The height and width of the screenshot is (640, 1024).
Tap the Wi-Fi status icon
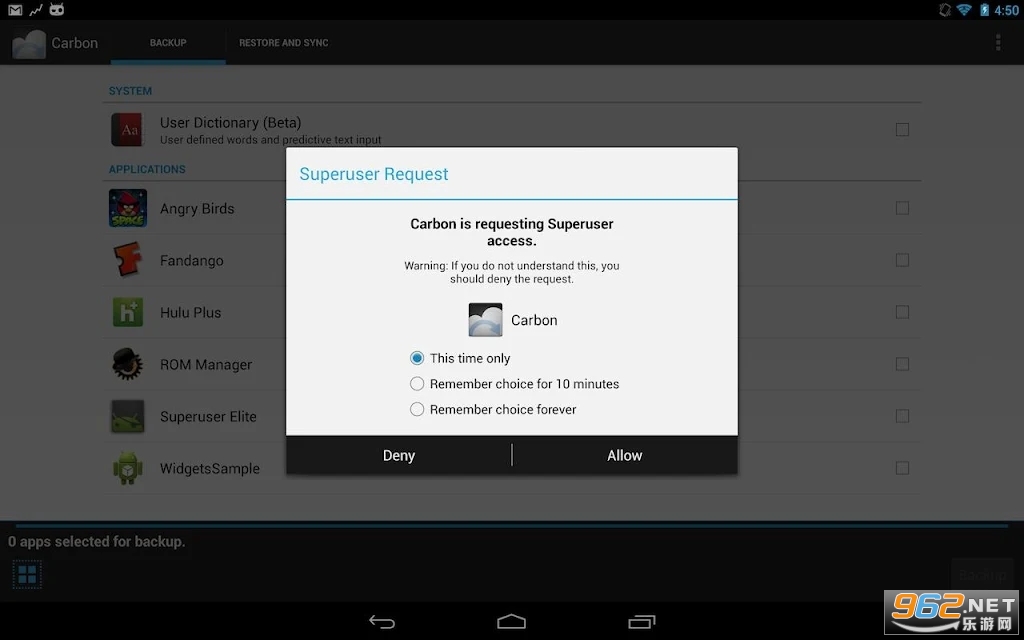click(964, 10)
